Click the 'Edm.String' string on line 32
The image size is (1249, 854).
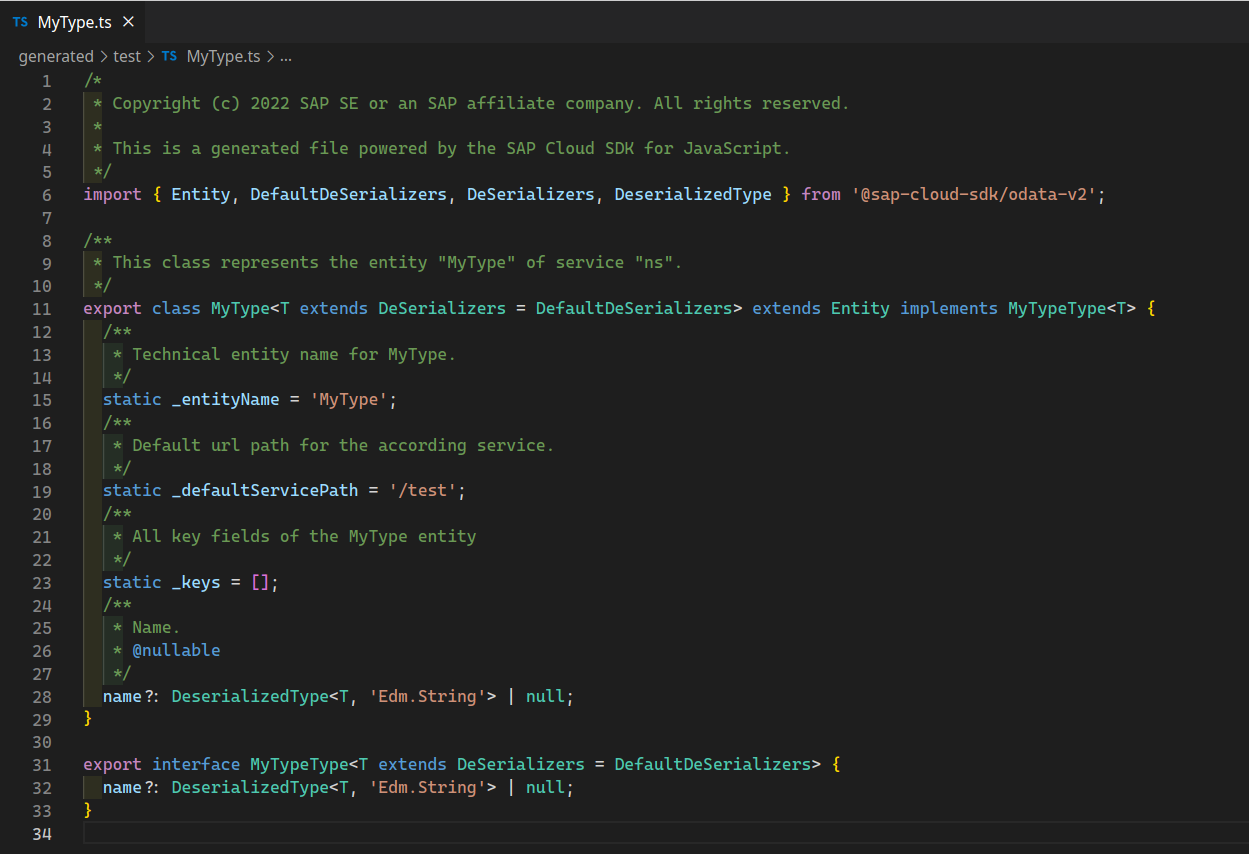[428, 788]
